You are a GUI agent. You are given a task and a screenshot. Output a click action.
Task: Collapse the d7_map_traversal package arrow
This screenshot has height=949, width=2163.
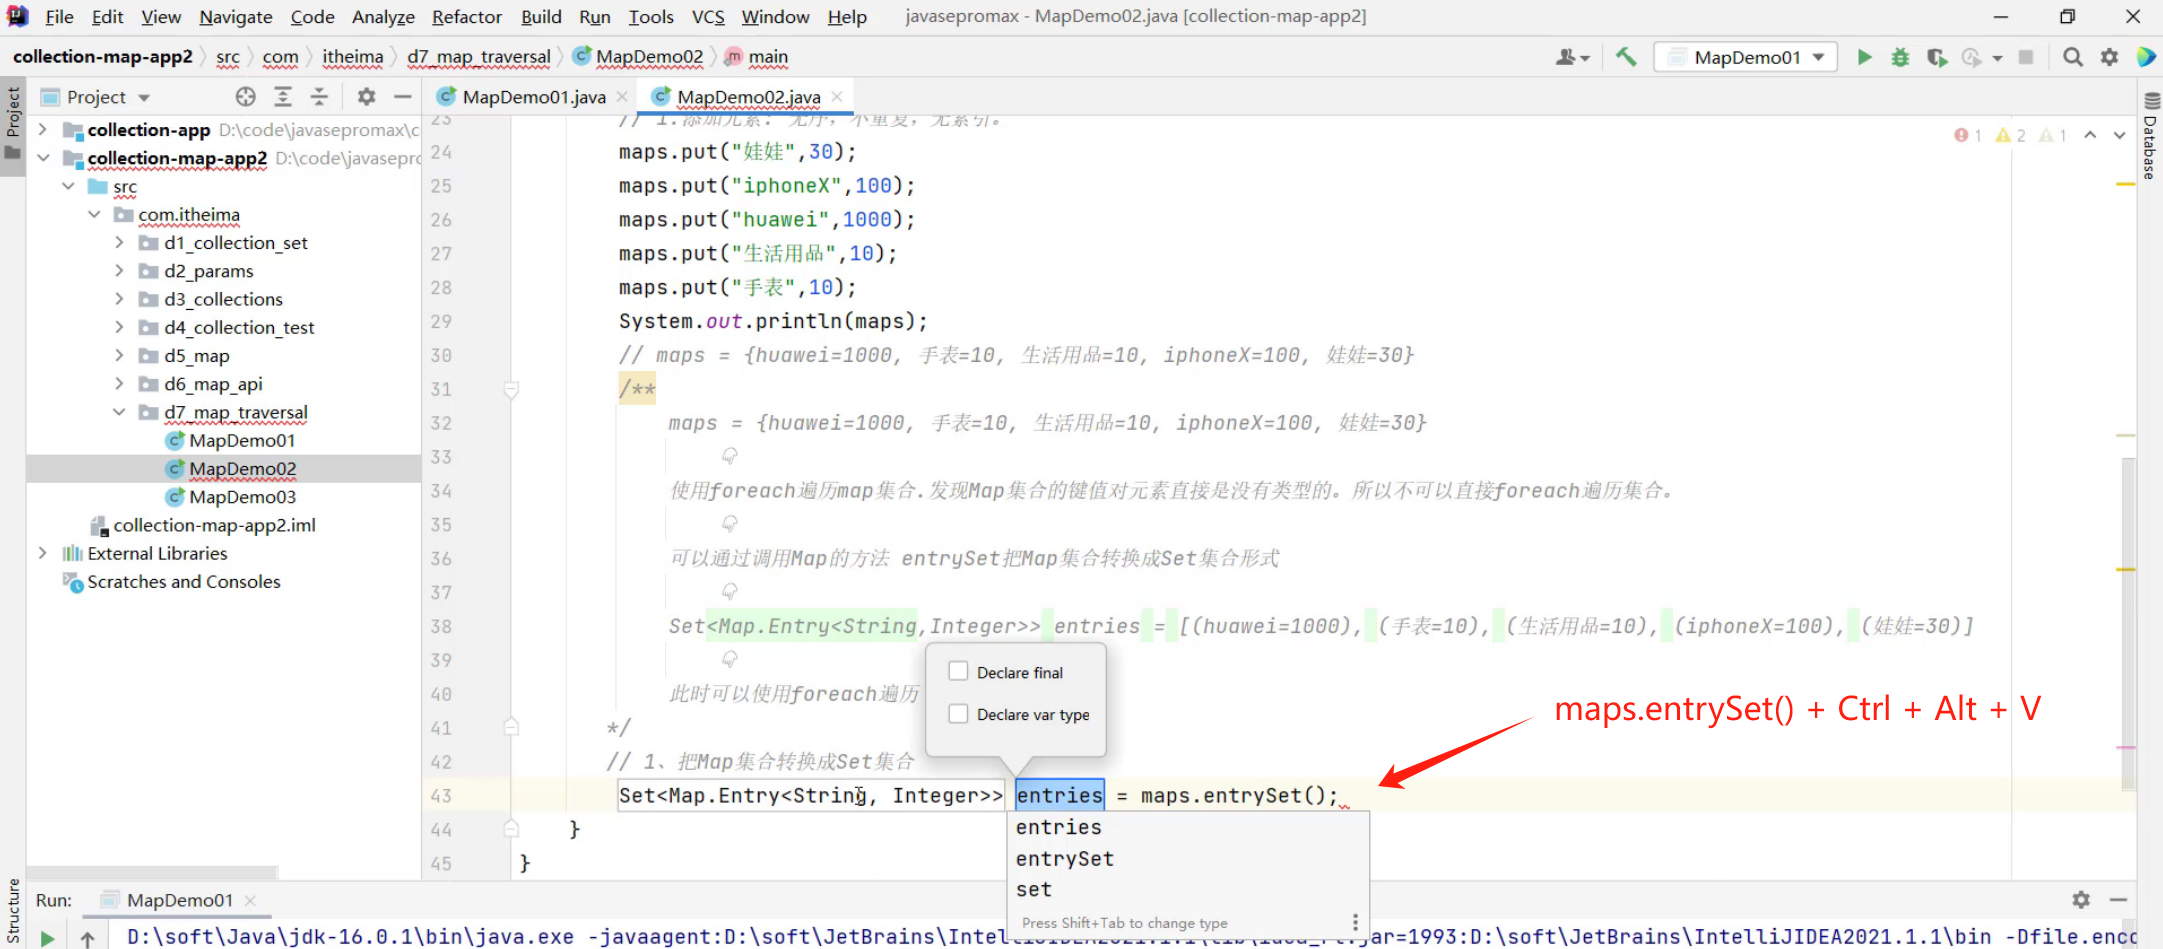coord(119,412)
